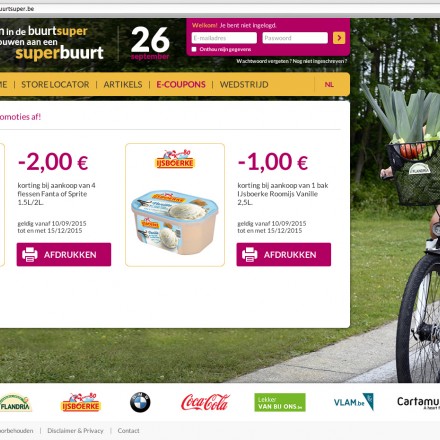Click the Cartamundi sponsor logo
Viewport: 440px width, 440px height.
coord(418,402)
